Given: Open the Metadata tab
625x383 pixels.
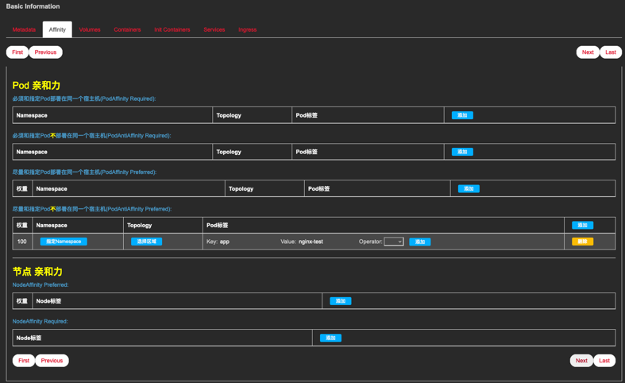Looking at the screenshot, I should [24, 30].
